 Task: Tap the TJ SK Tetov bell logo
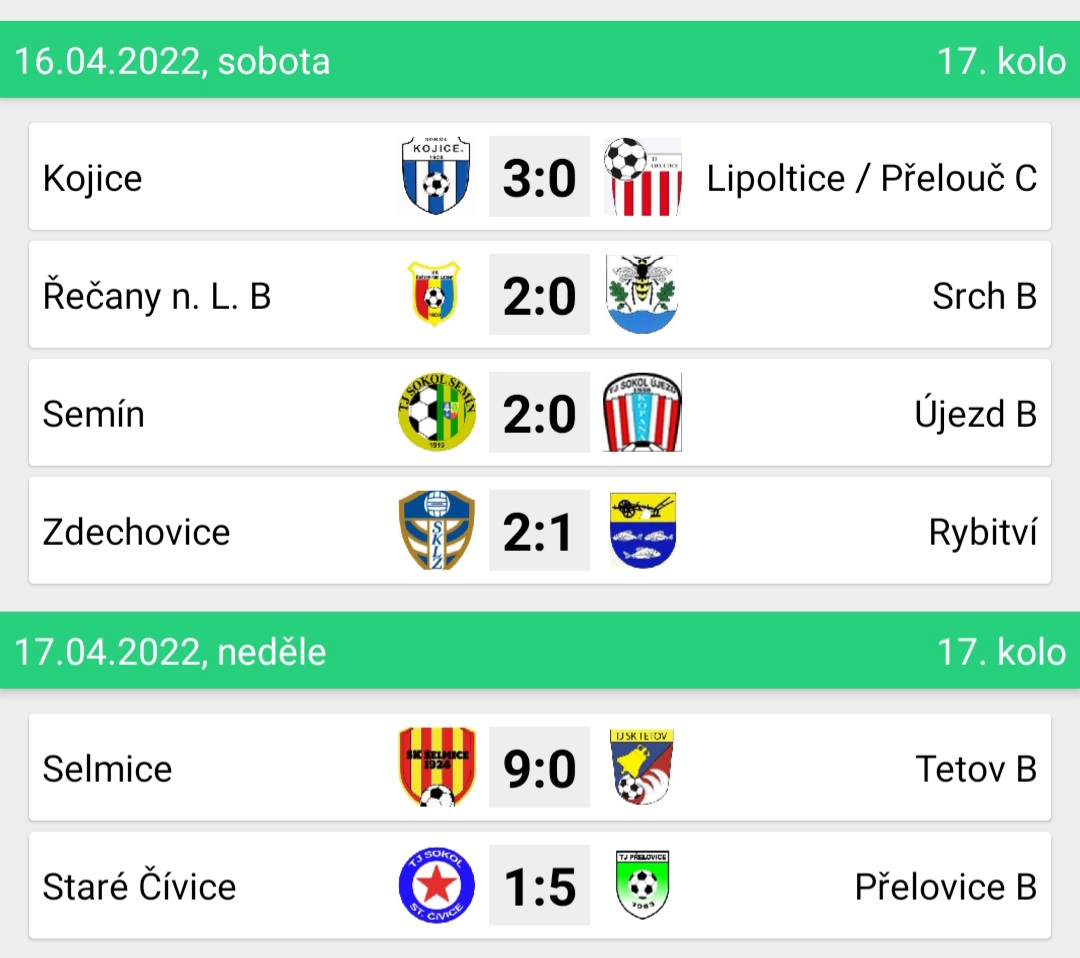pyautogui.click(x=642, y=767)
